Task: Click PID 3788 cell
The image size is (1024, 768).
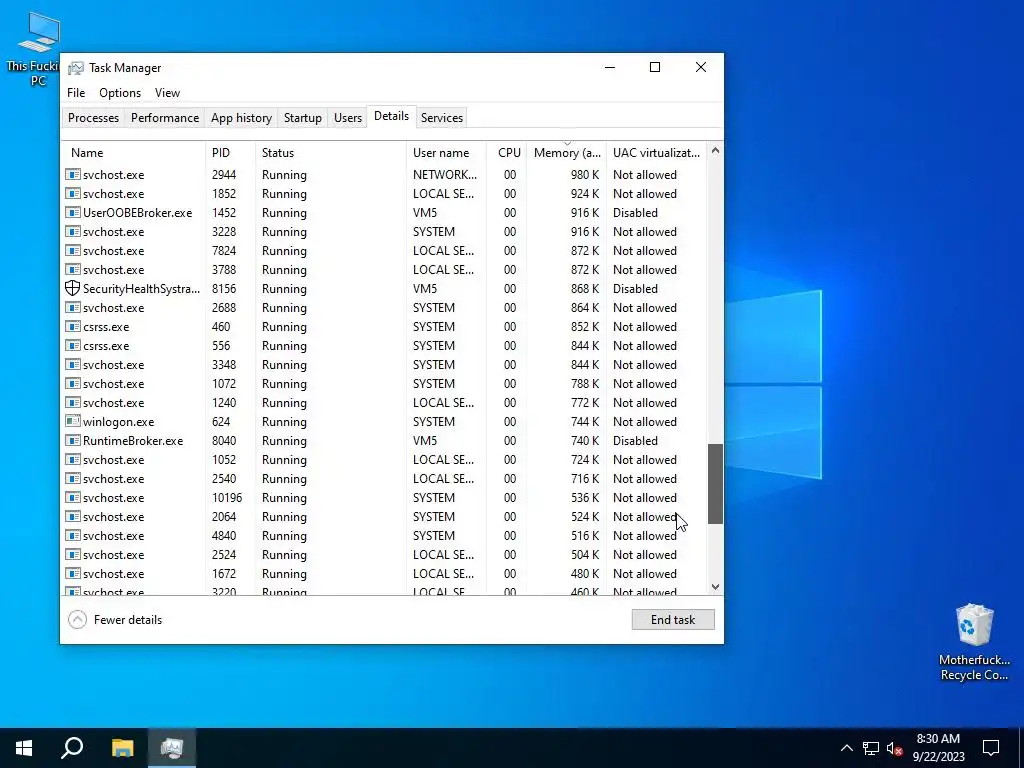Action: tap(224, 270)
